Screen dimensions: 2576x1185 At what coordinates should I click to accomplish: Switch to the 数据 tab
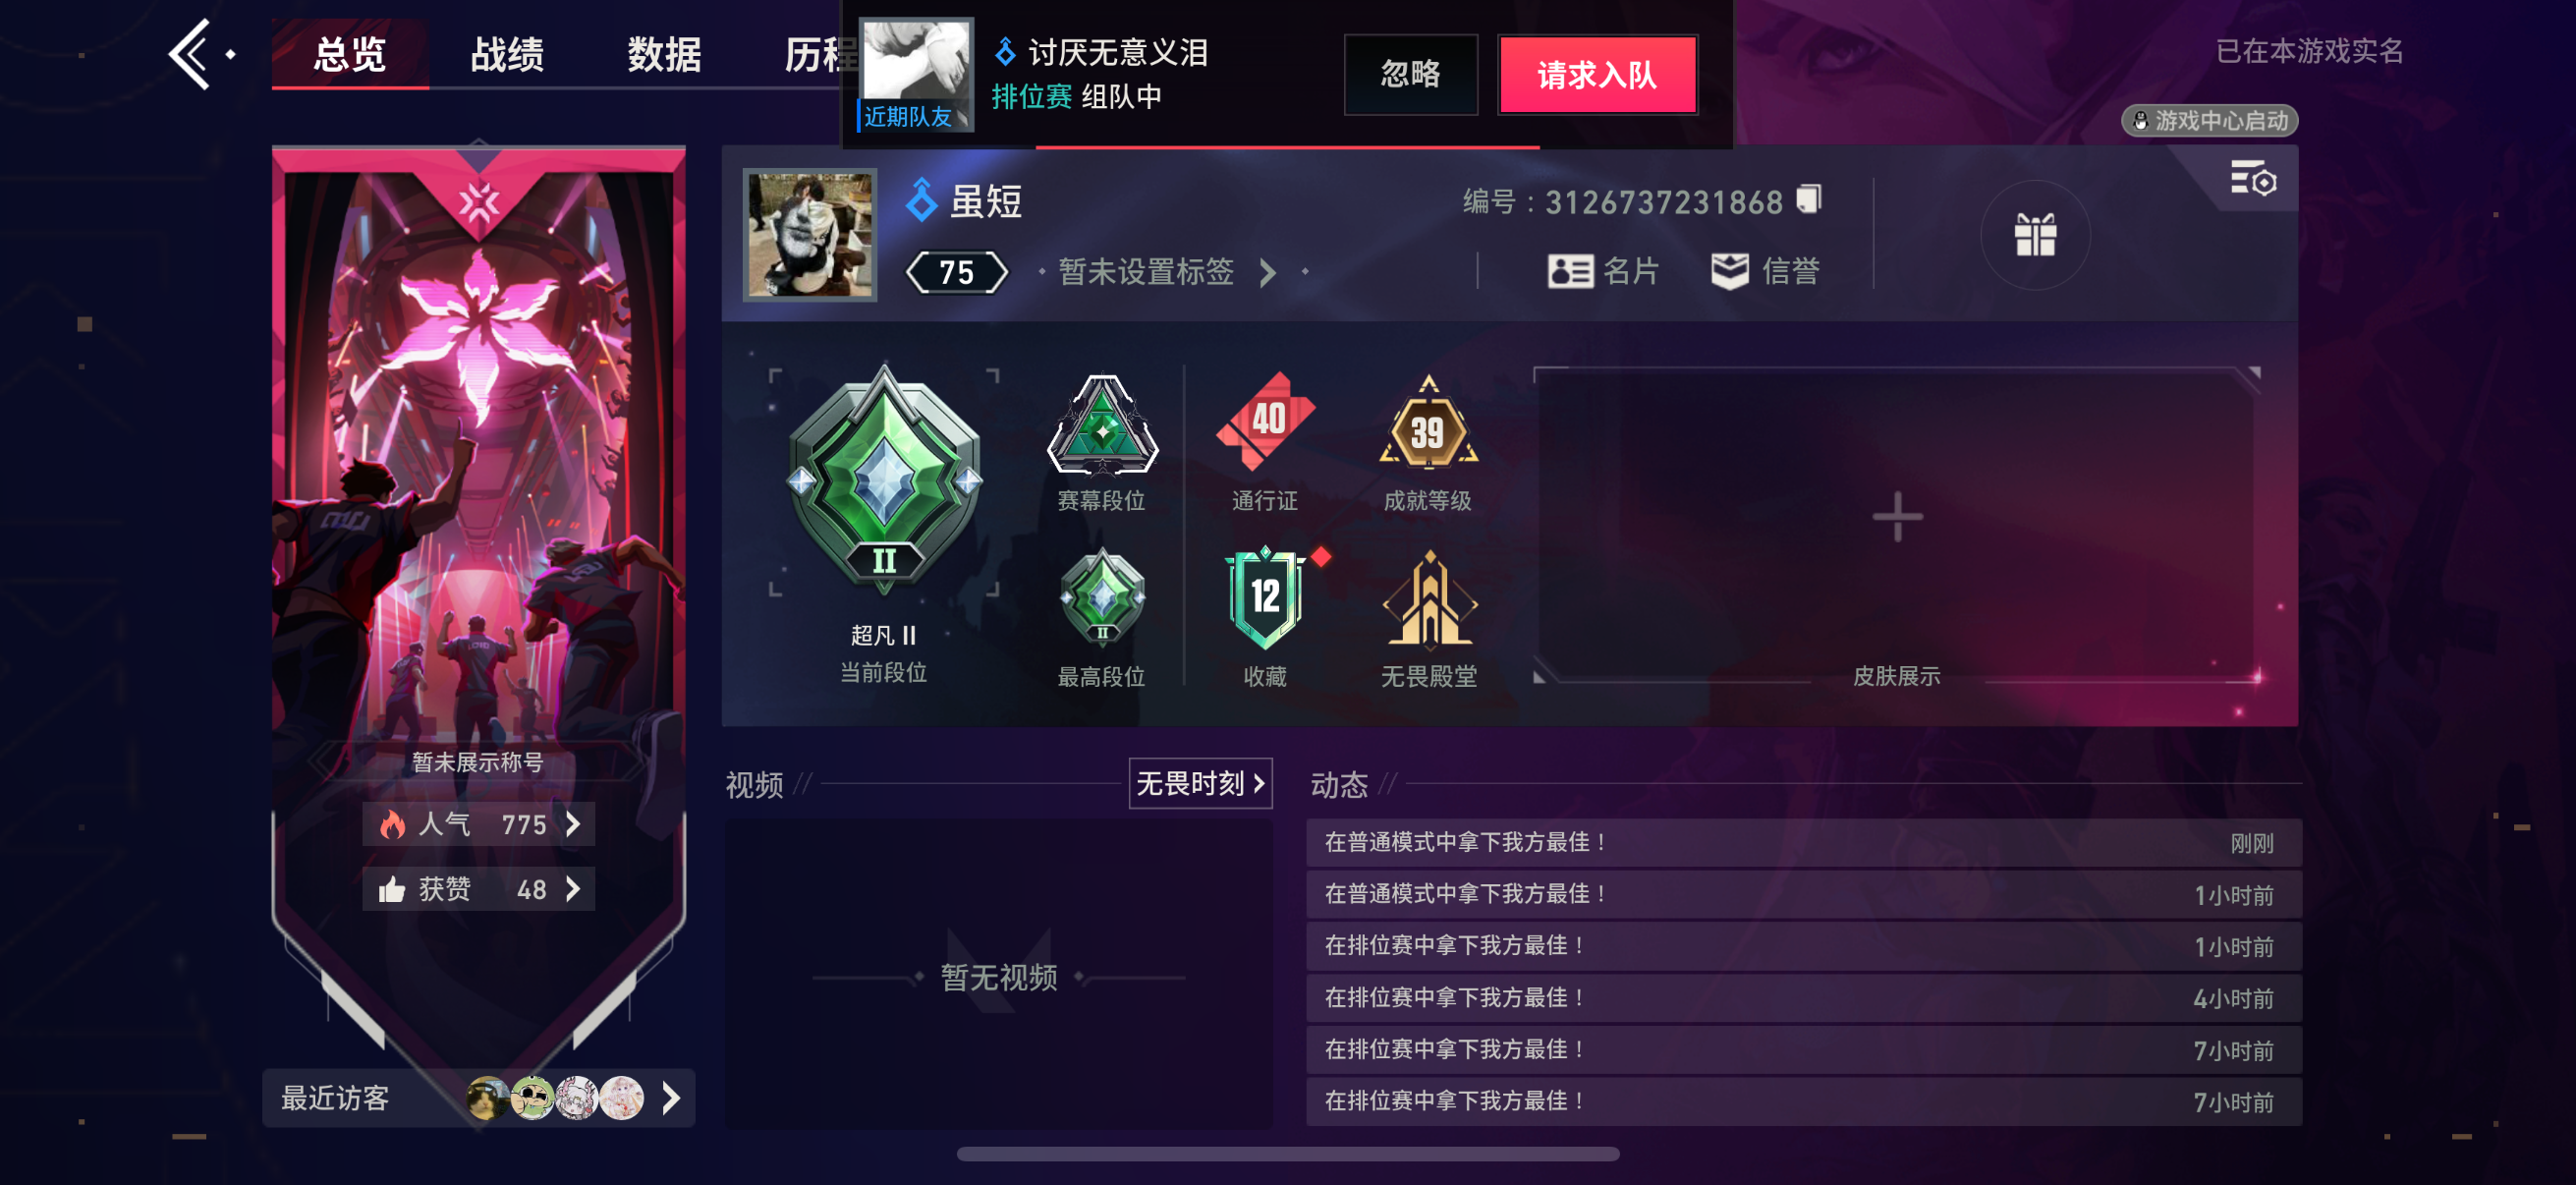pyautogui.click(x=664, y=54)
